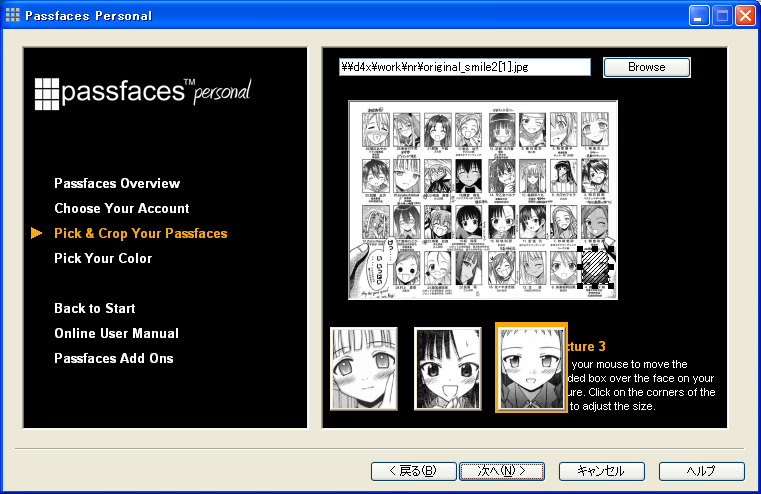The image size is (761, 494).
Task: Select the highlighted third passface thumbnail
Action: point(531,368)
